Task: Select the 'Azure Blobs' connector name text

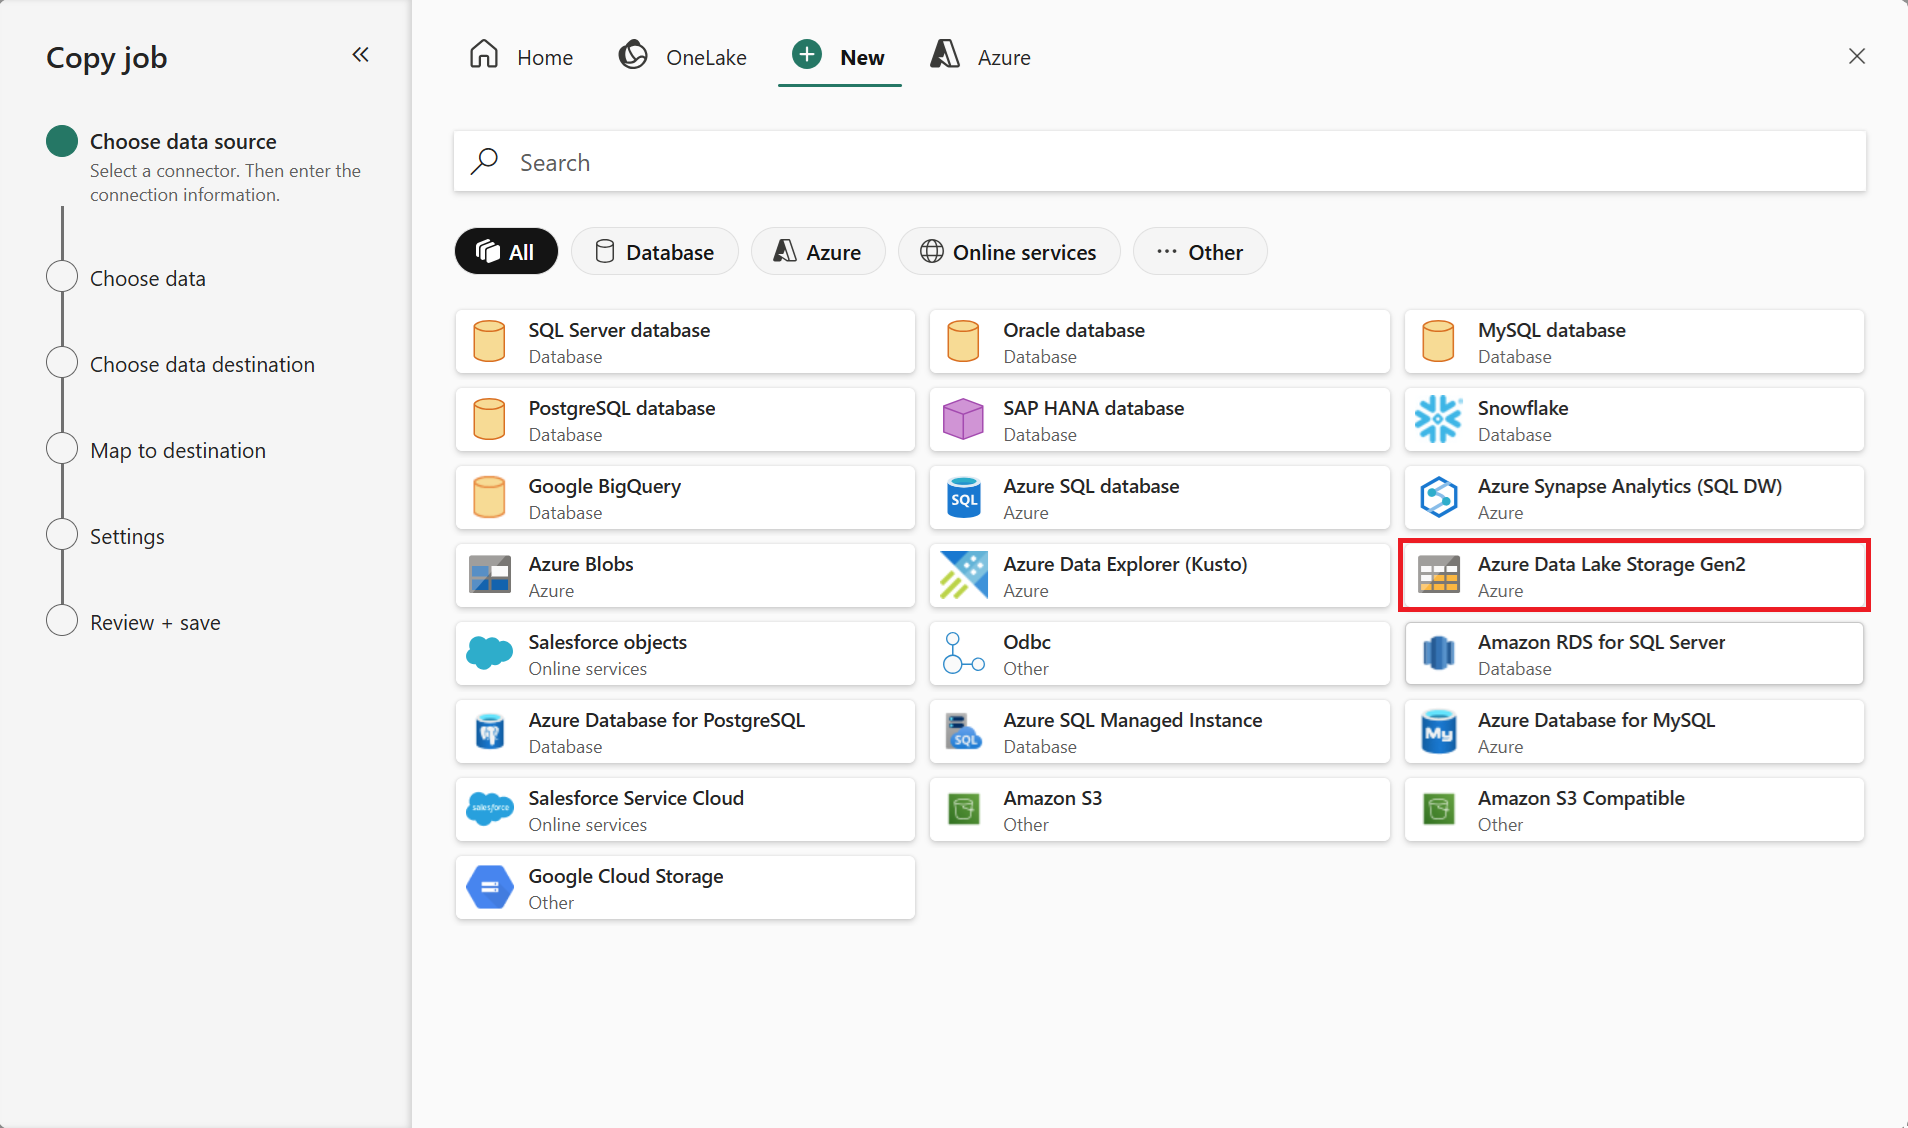Action: point(581,564)
